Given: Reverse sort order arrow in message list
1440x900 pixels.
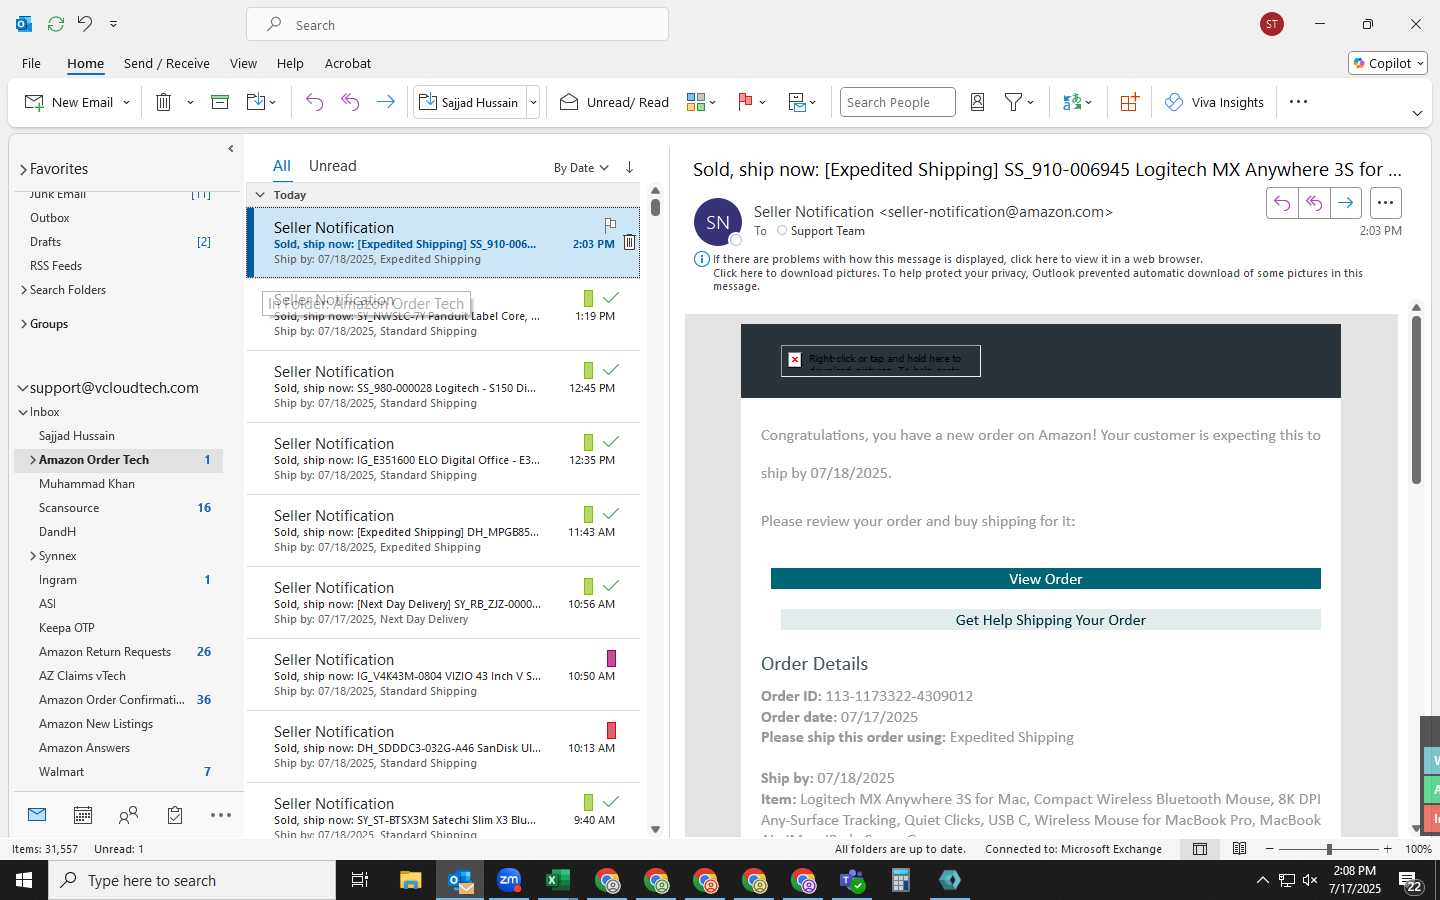Looking at the screenshot, I should (x=629, y=167).
